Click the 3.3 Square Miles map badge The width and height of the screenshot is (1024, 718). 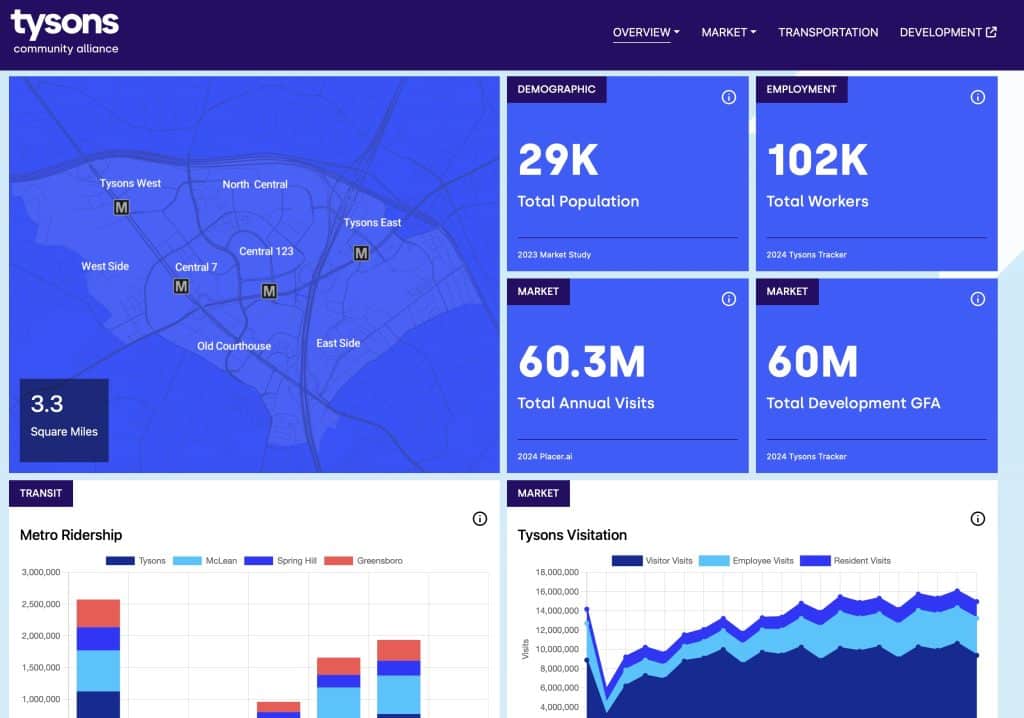(x=64, y=420)
